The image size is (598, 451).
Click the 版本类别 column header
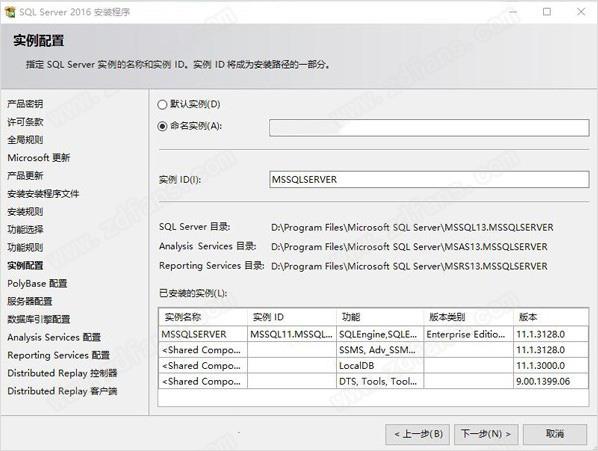[x=469, y=317]
